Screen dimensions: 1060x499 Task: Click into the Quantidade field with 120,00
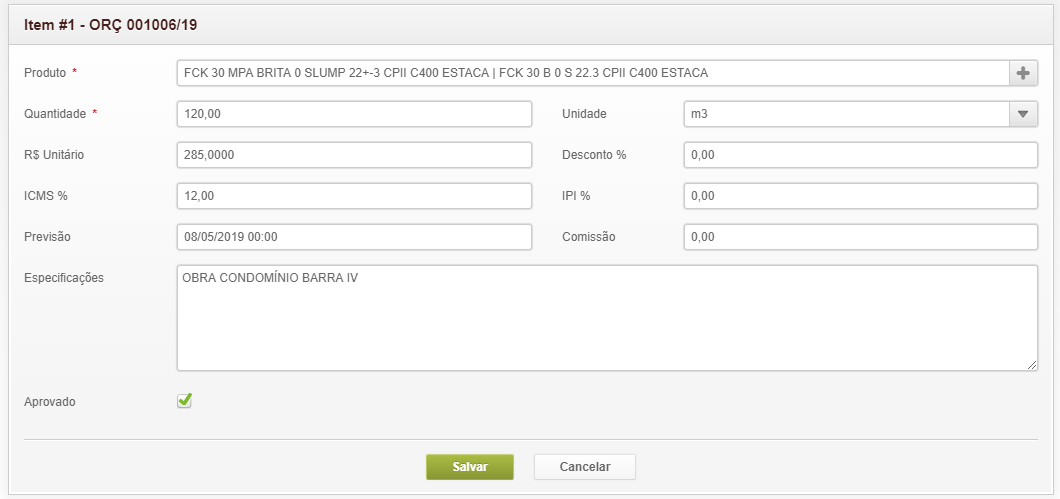(354, 114)
